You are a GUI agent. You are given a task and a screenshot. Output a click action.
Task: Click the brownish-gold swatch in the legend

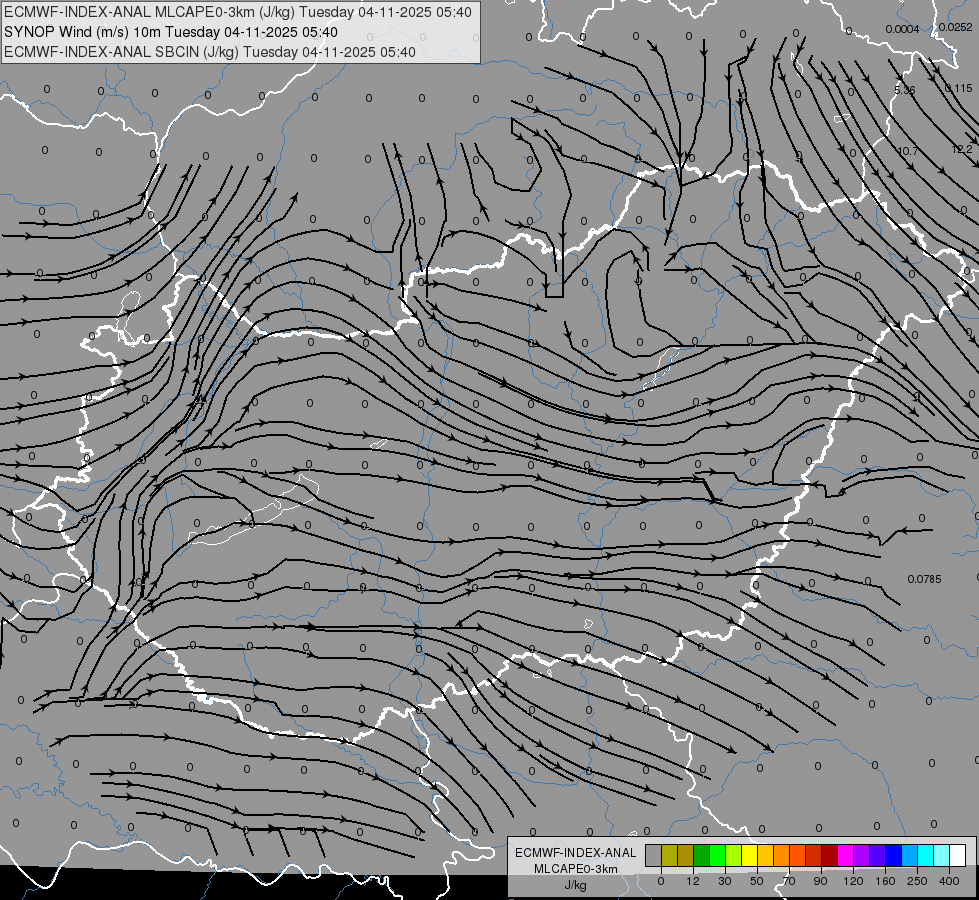686,855
